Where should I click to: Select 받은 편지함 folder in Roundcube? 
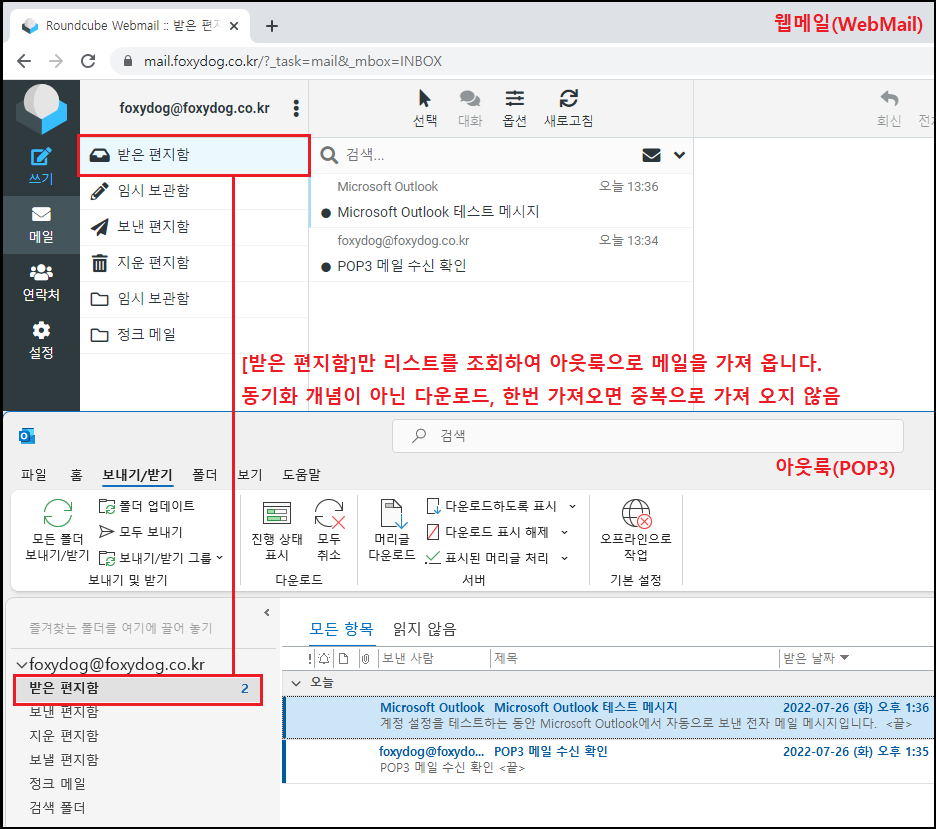click(x=194, y=155)
